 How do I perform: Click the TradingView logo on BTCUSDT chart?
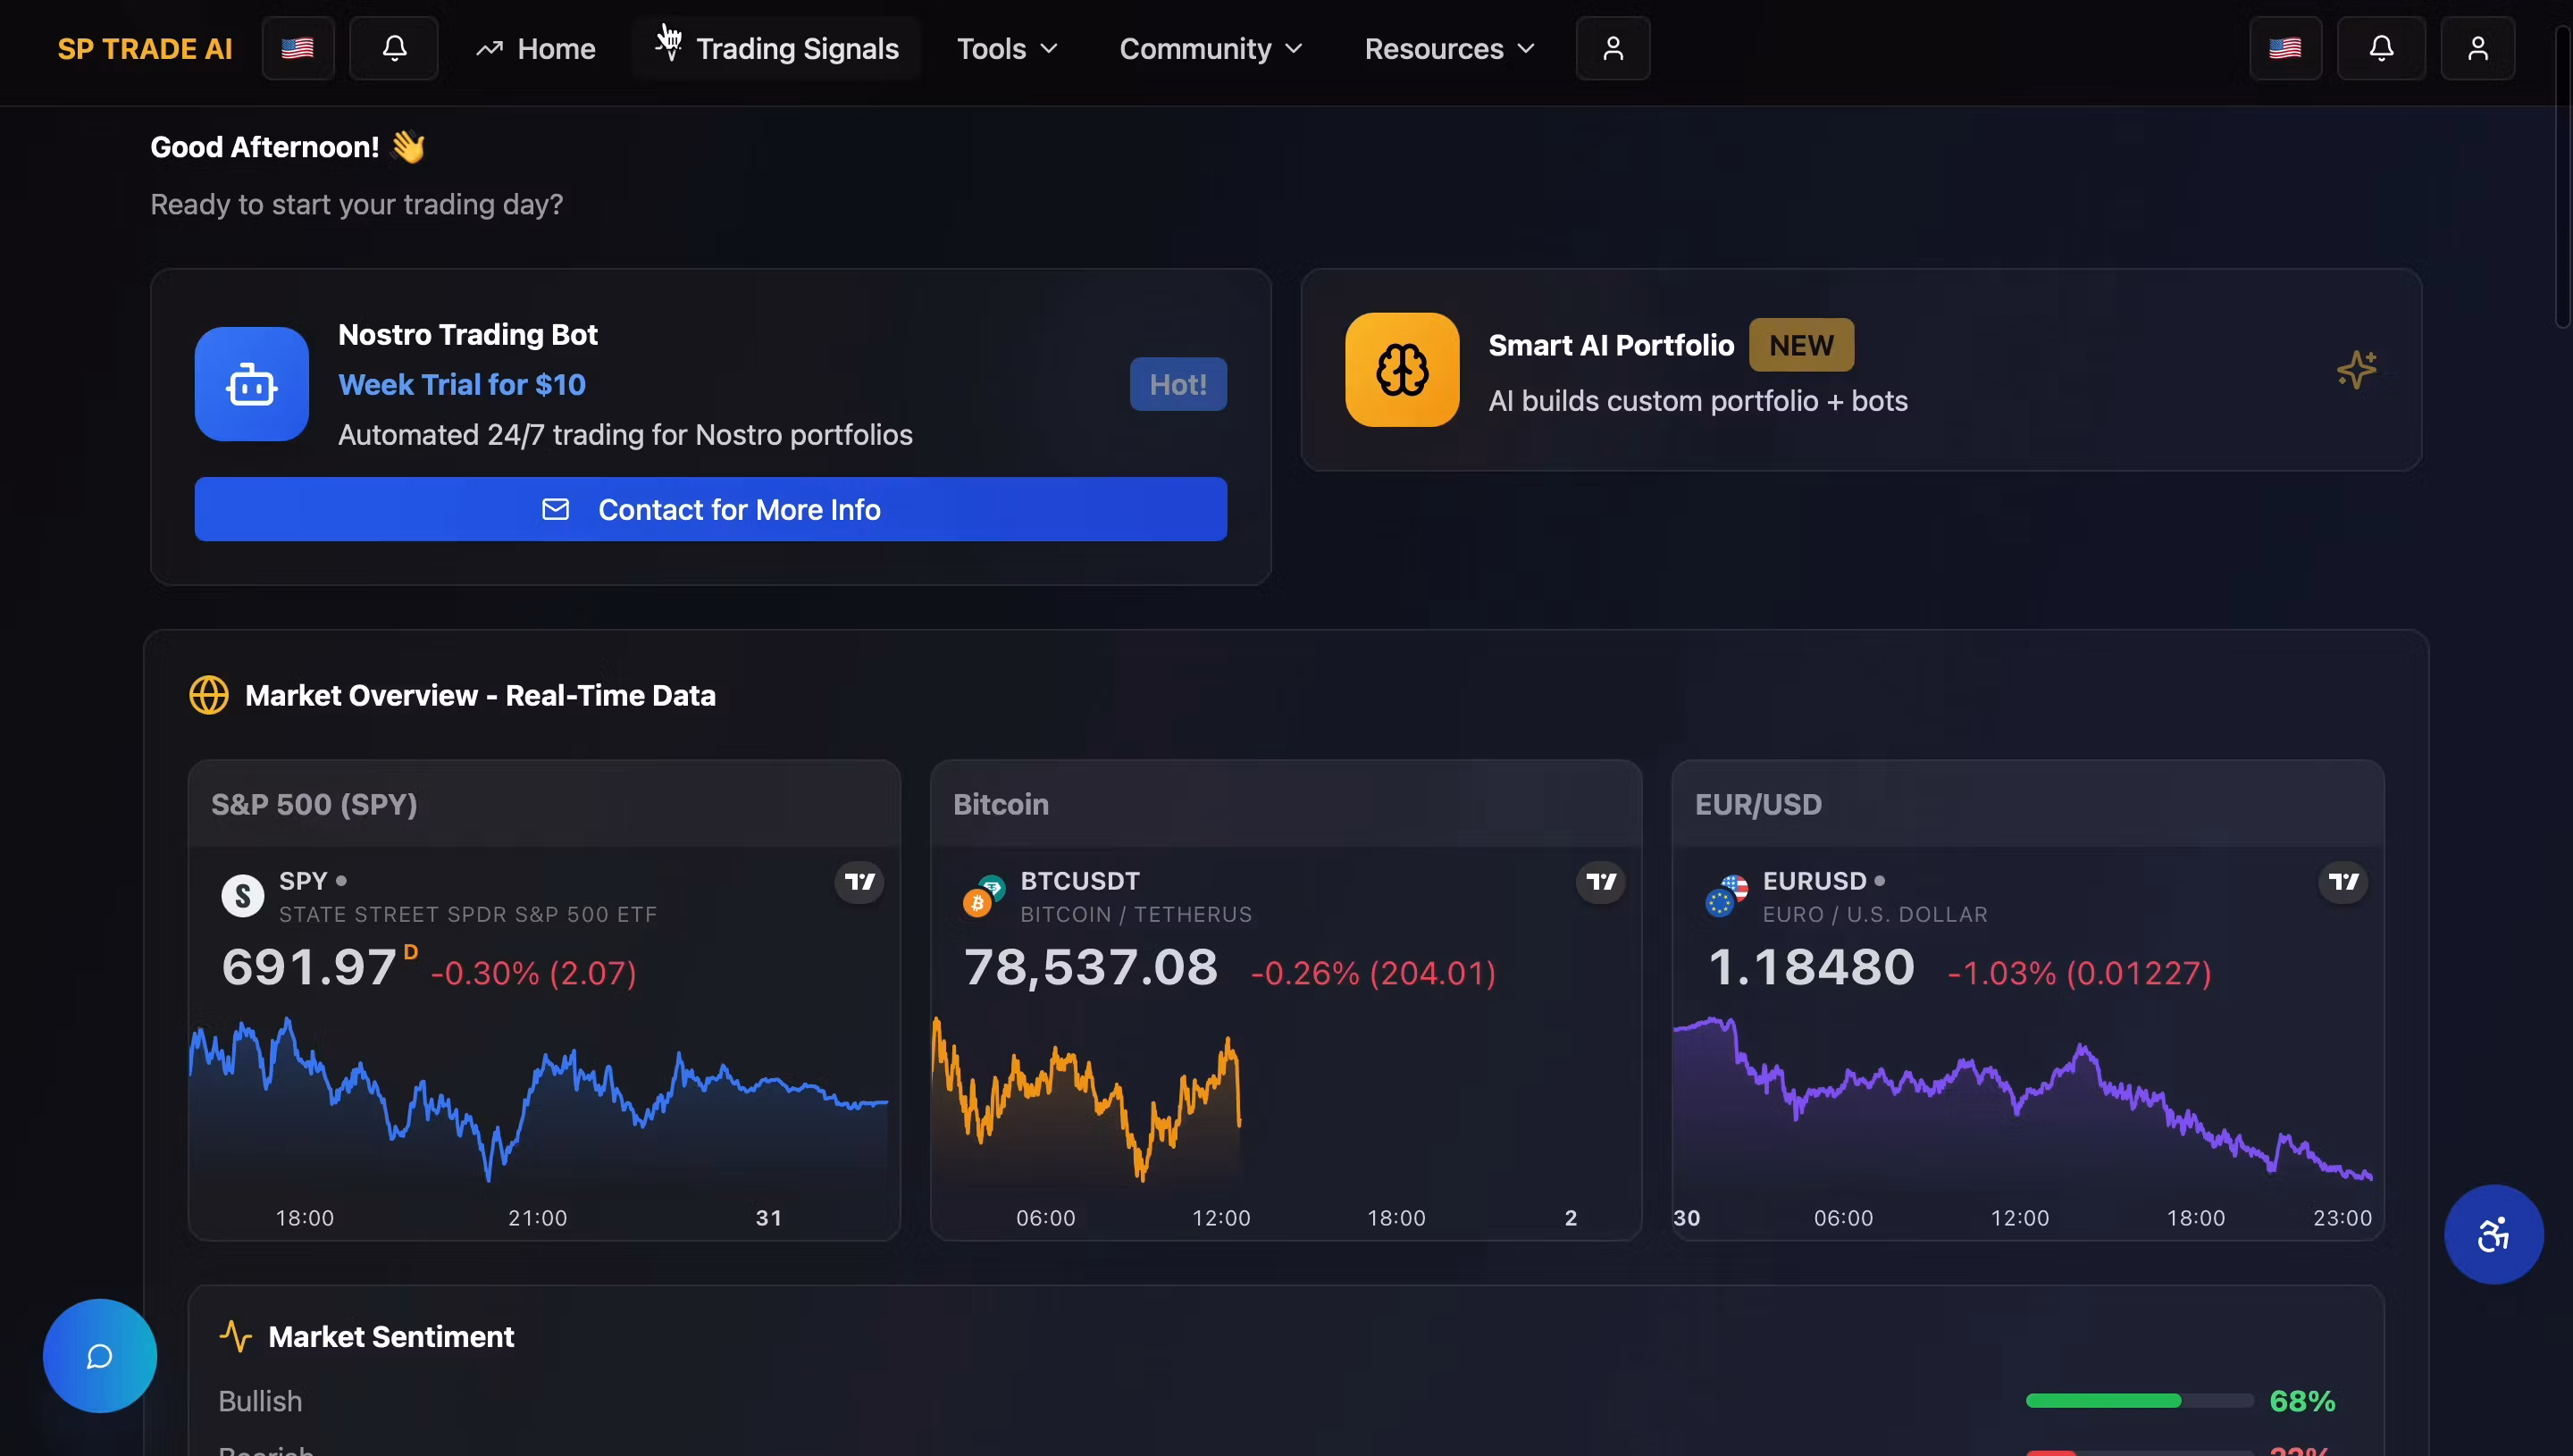1600,882
